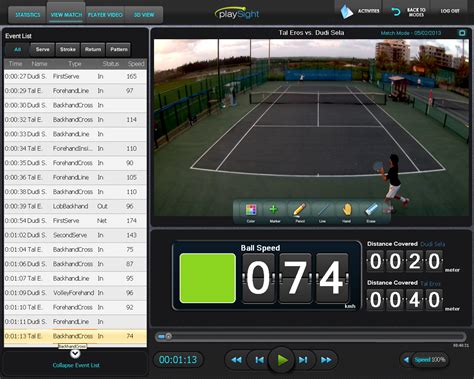Collapse the Event List chevron
Viewport: 474px width, 379px height.
75,354
